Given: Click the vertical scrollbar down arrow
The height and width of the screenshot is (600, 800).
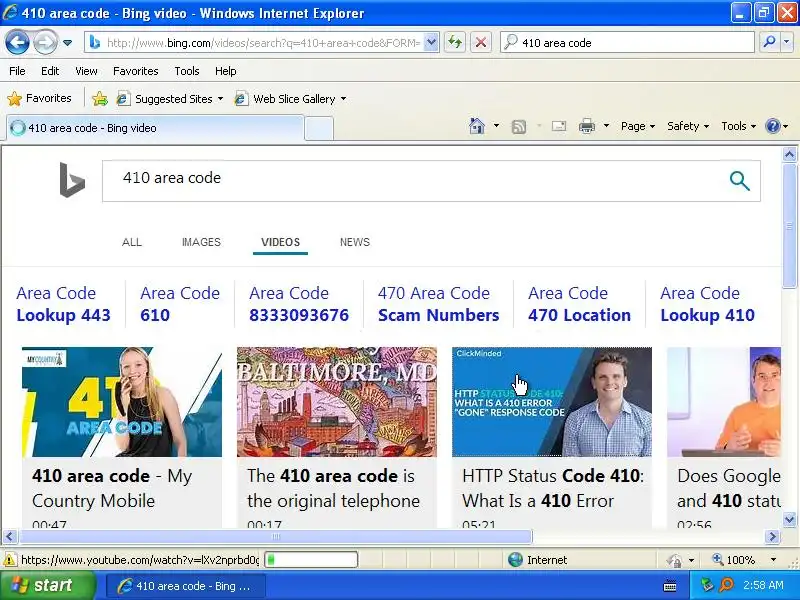Looking at the screenshot, I should [x=789, y=520].
